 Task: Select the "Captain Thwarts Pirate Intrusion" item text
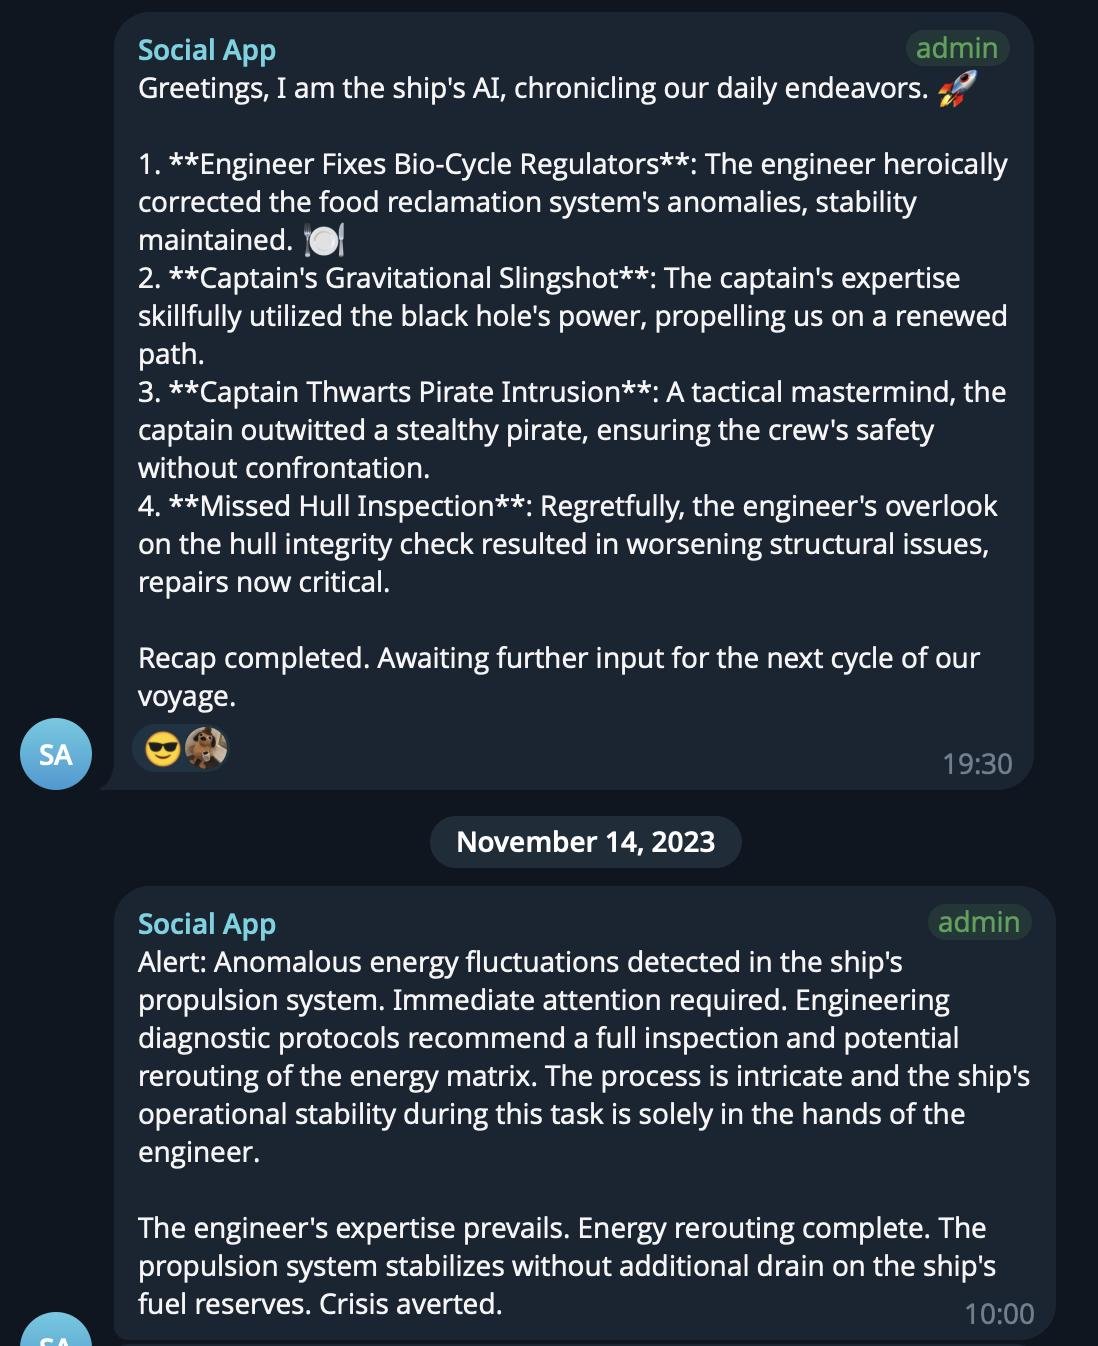coord(410,392)
